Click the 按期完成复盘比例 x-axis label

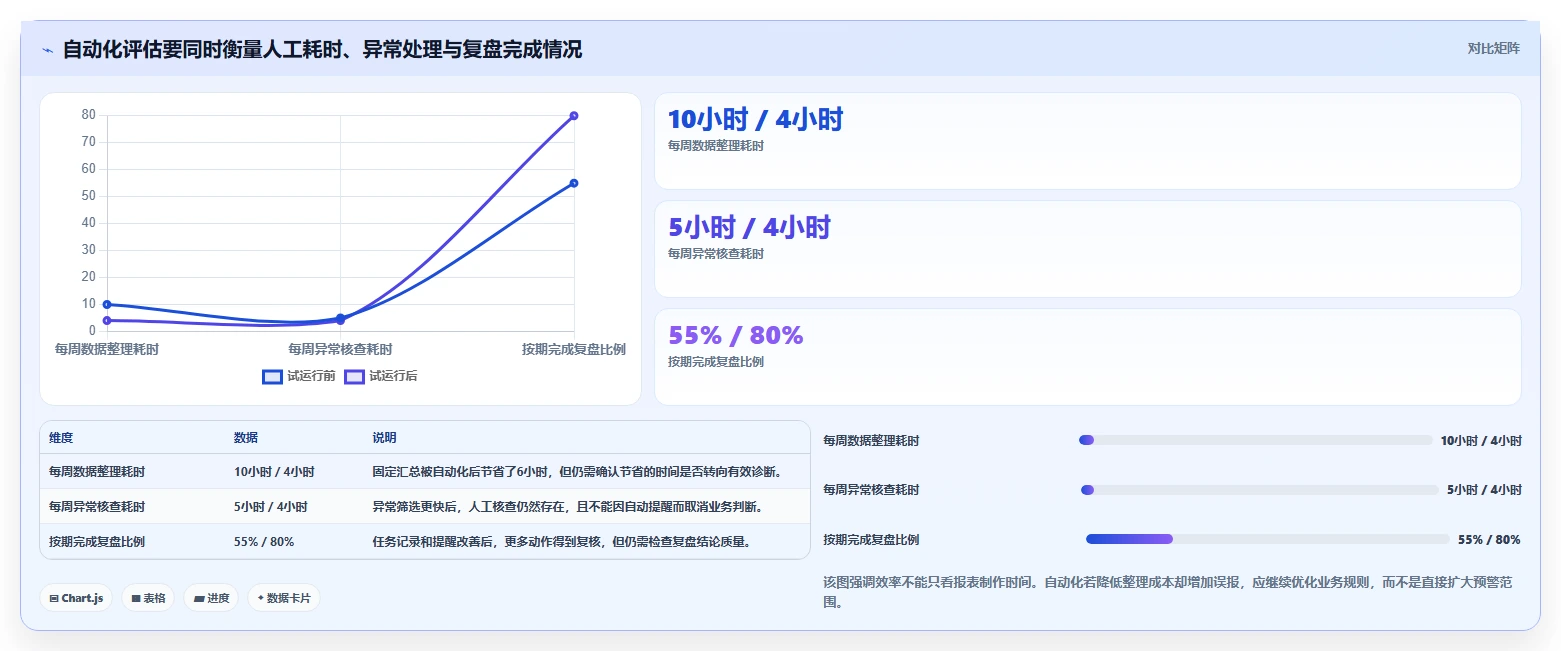pos(574,349)
